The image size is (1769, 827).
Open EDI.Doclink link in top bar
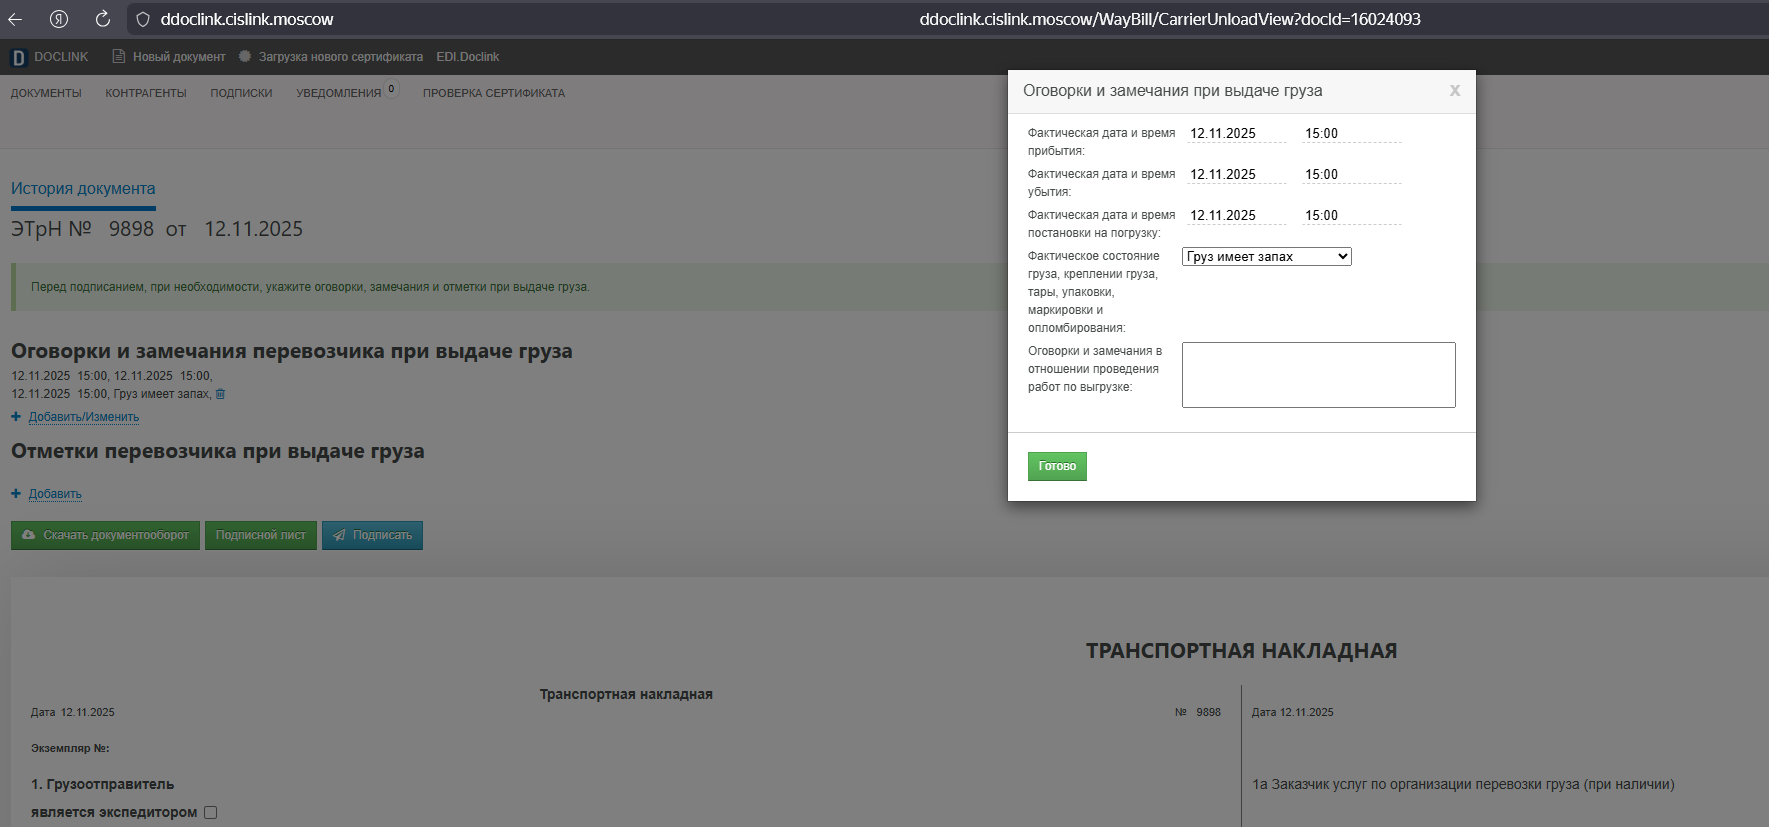click(467, 57)
